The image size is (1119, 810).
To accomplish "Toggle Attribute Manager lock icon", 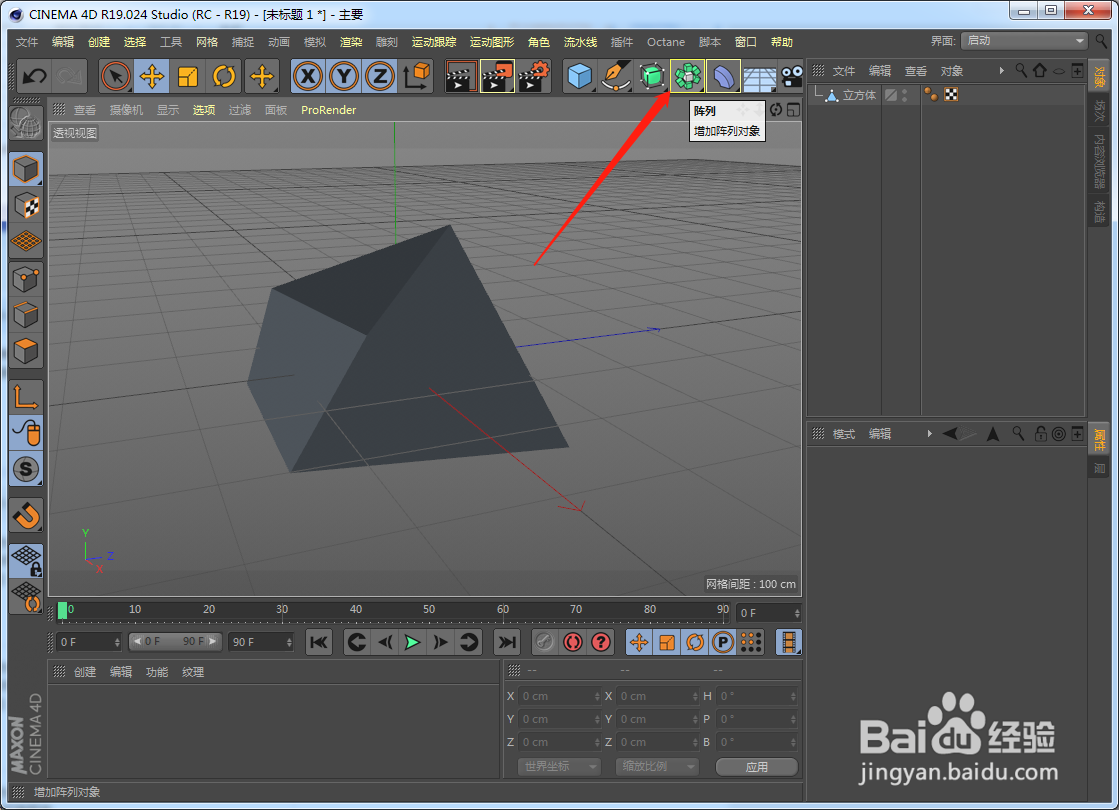I will 1040,433.
